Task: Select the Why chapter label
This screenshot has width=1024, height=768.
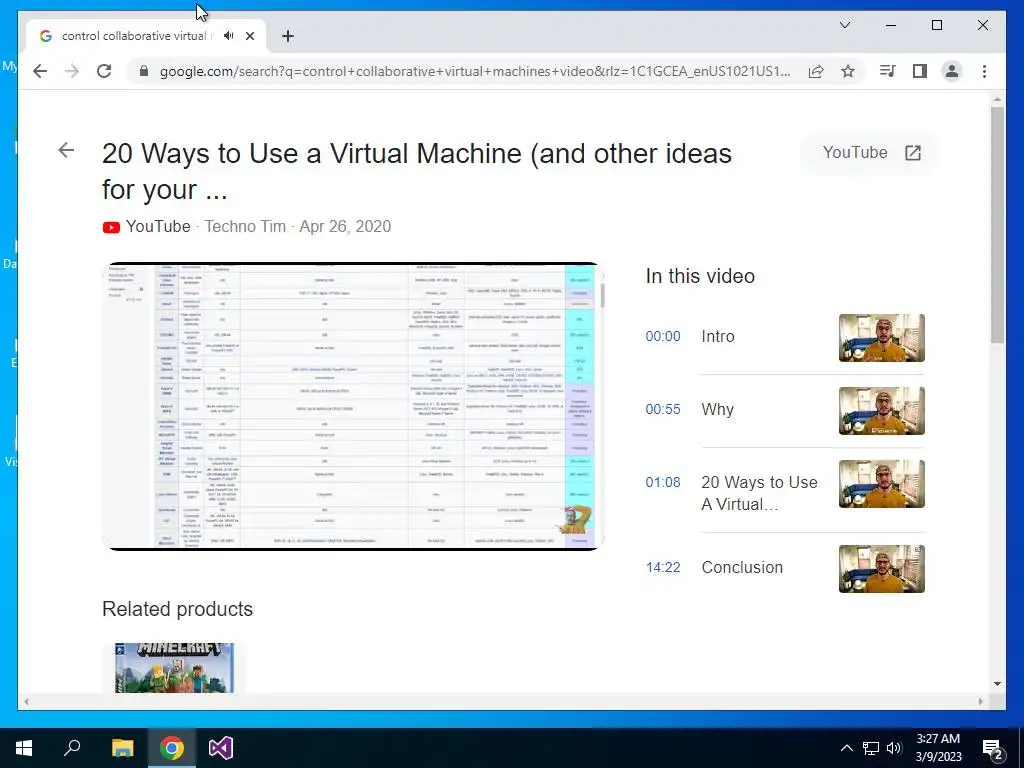Action: [x=718, y=409]
